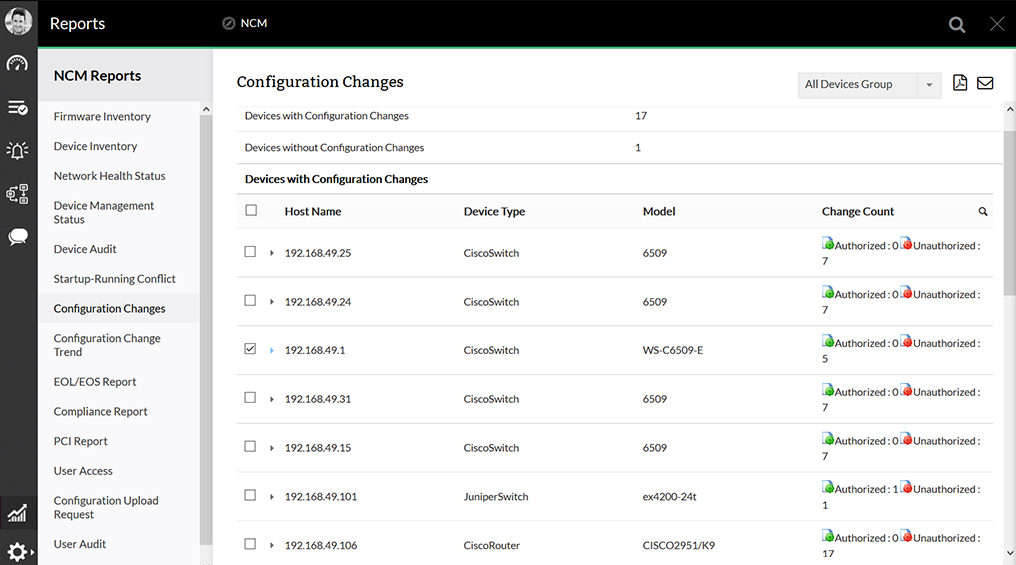Click the search magnifier in top bar
Viewport: 1016px width, 565px height.
click(x=957, y=25)
